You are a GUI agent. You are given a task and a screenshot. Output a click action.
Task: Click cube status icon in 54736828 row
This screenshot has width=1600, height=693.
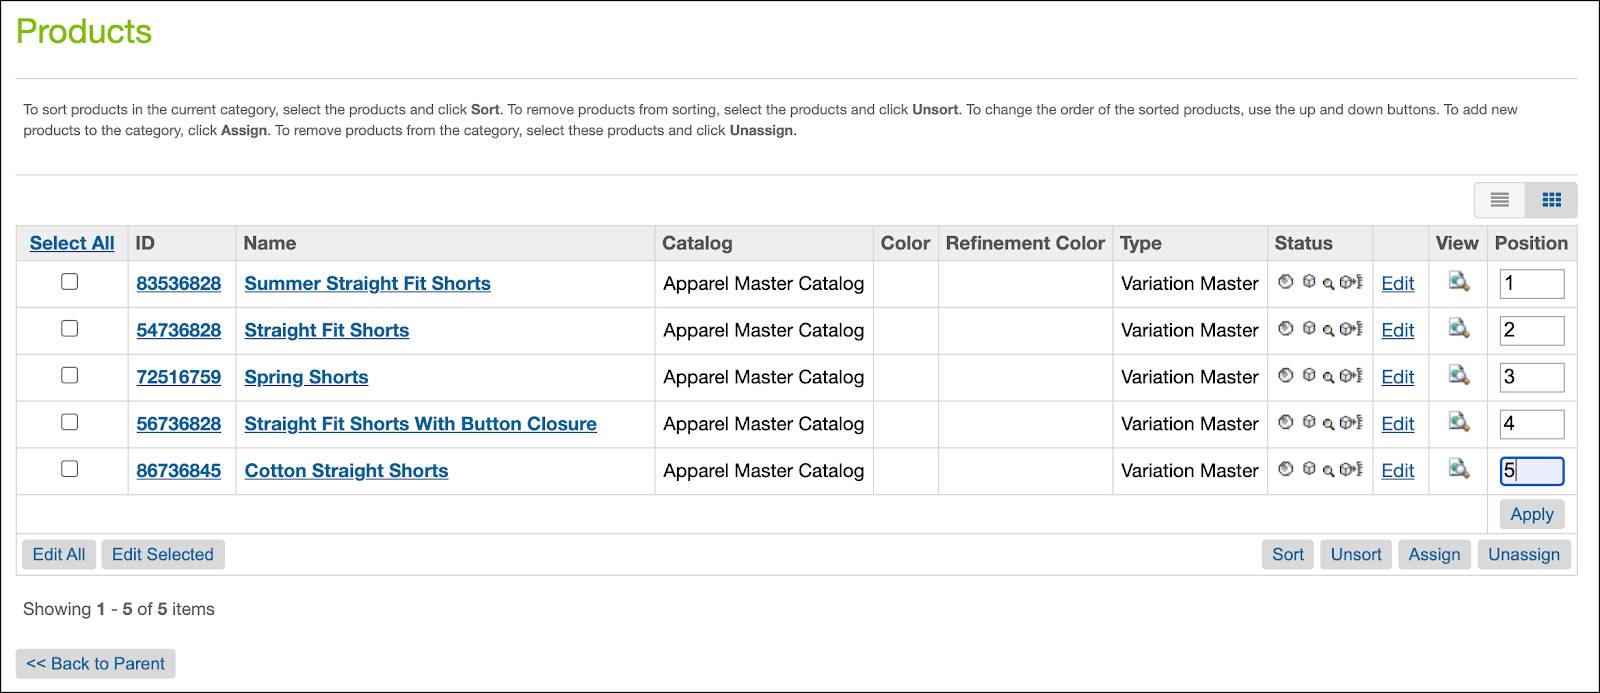1309,328
